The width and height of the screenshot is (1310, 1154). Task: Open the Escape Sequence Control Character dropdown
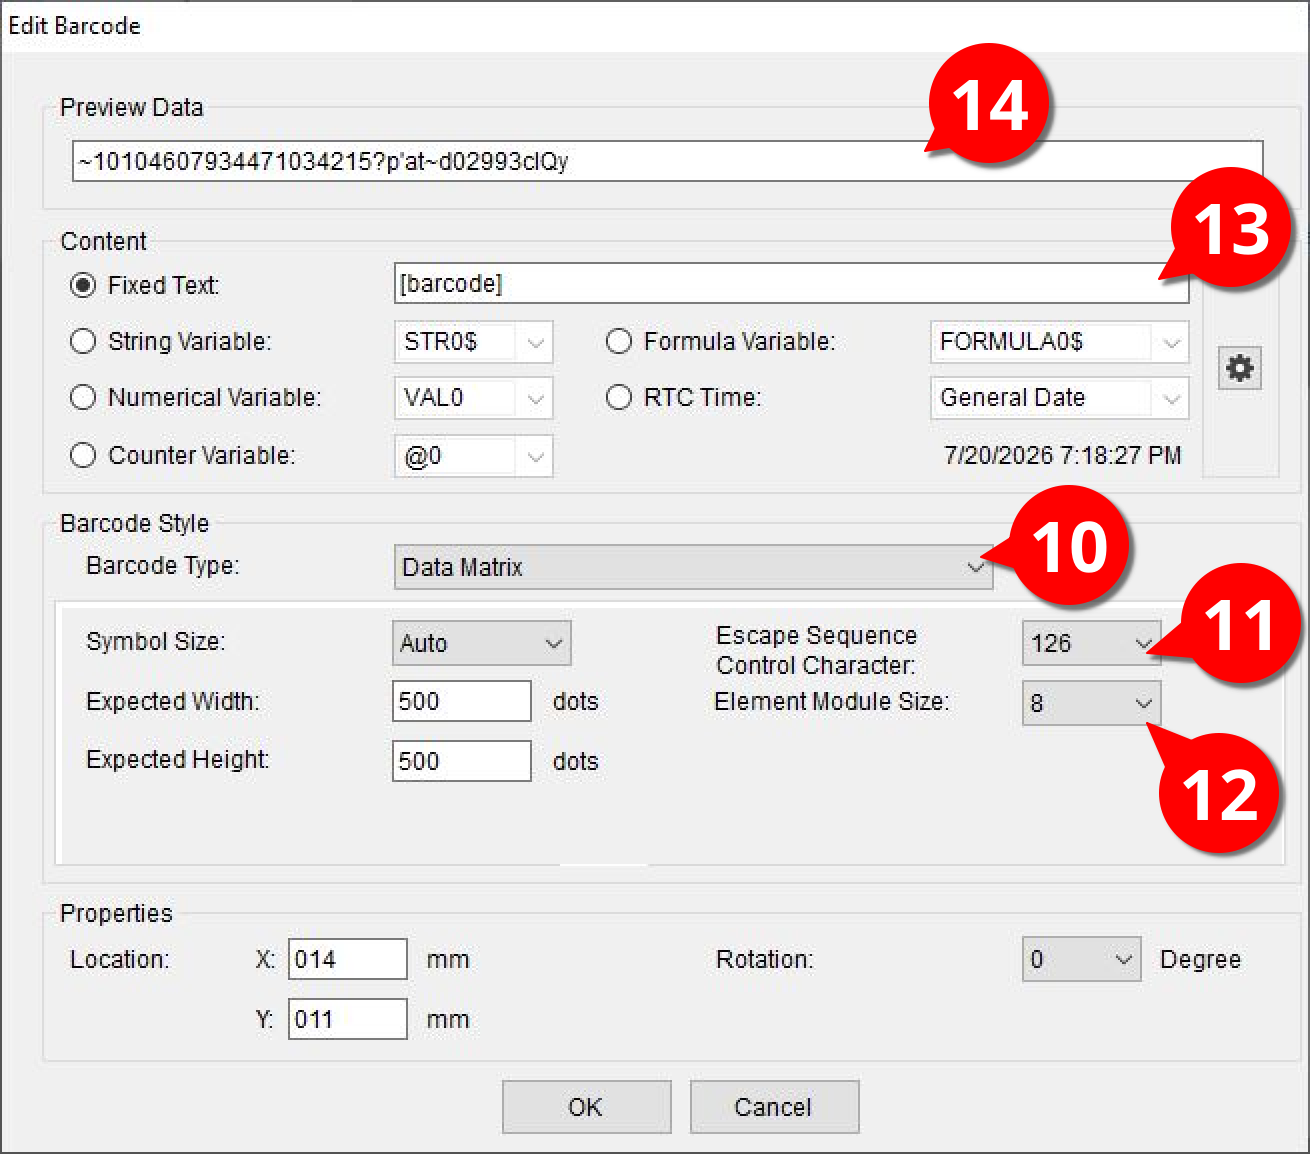pyautogui.click(x=1091, y=643)
